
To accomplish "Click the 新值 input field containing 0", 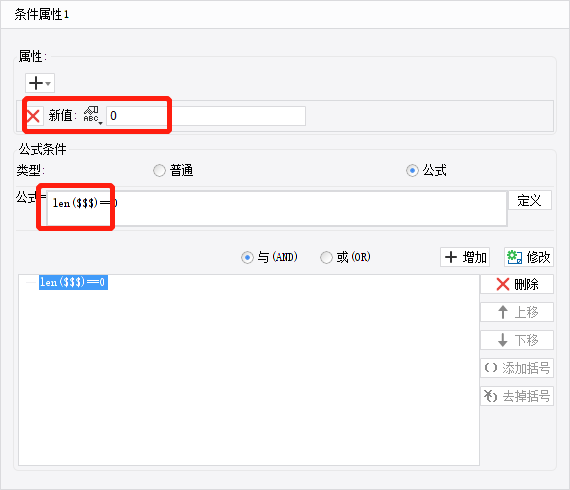I will 206,116.
